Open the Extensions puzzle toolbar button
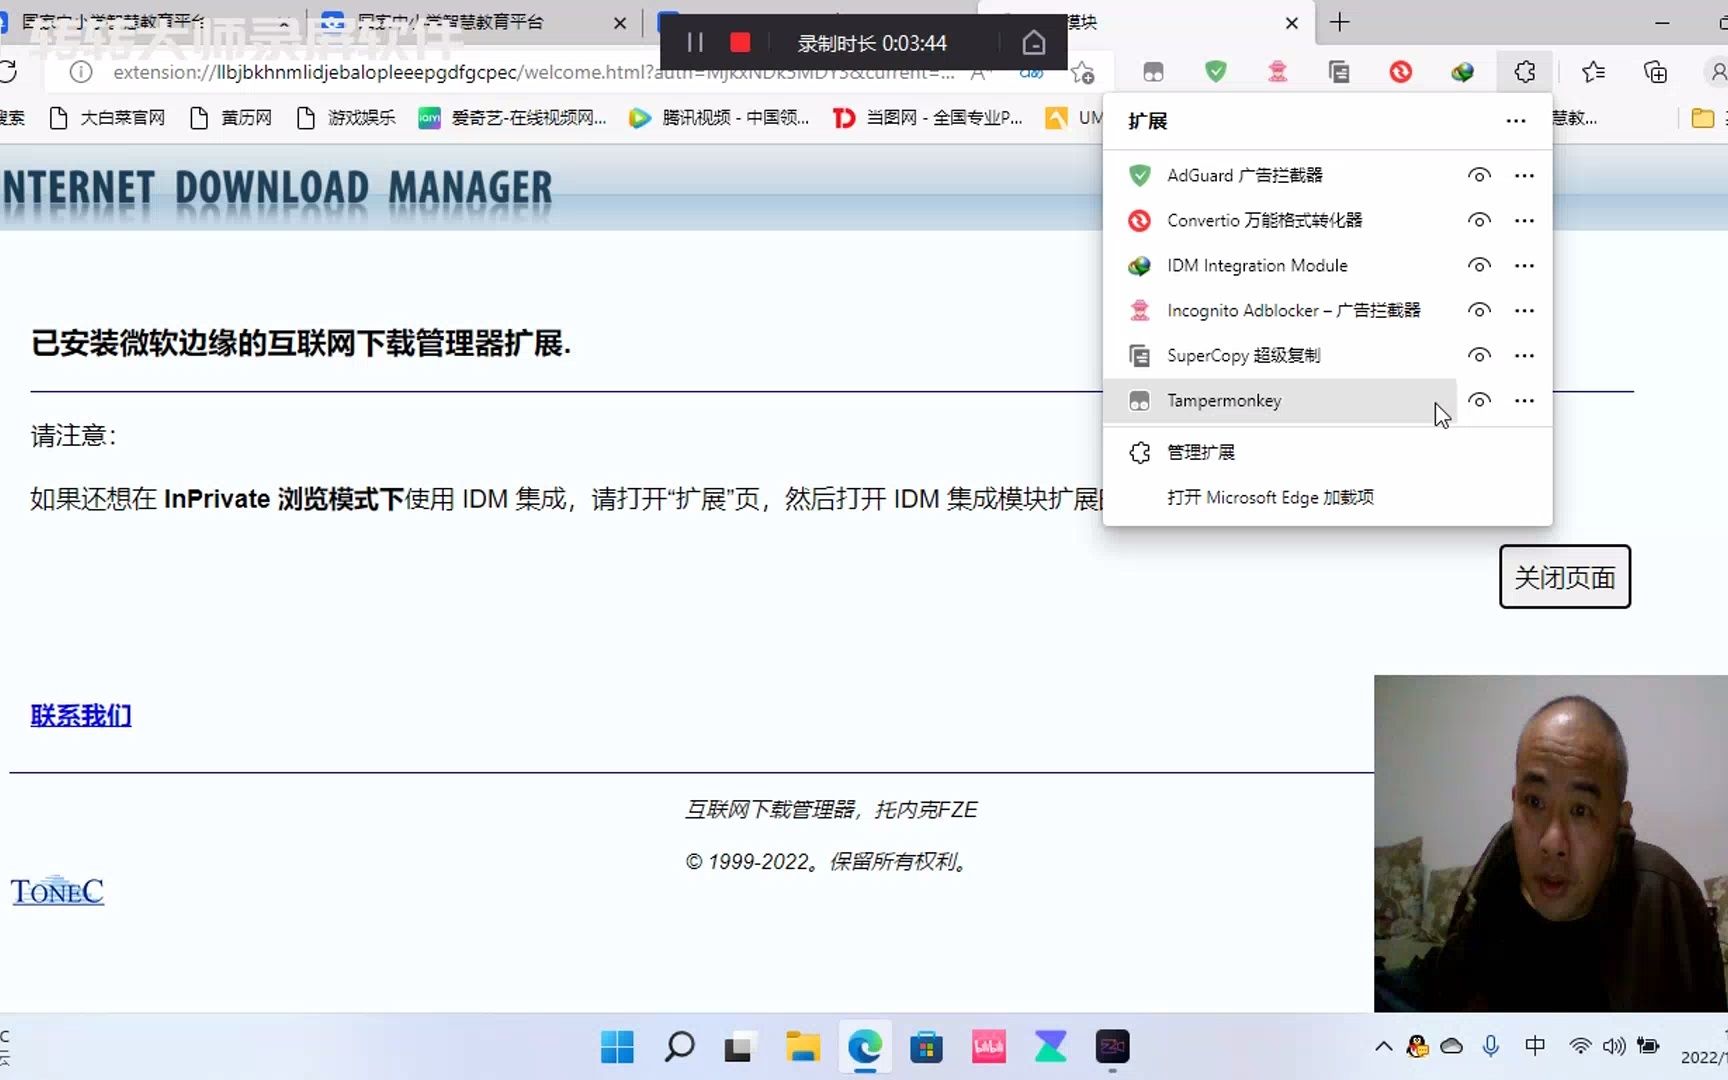The height and width of the screenshot is (1080, 1728). (x=1525, y=72)
